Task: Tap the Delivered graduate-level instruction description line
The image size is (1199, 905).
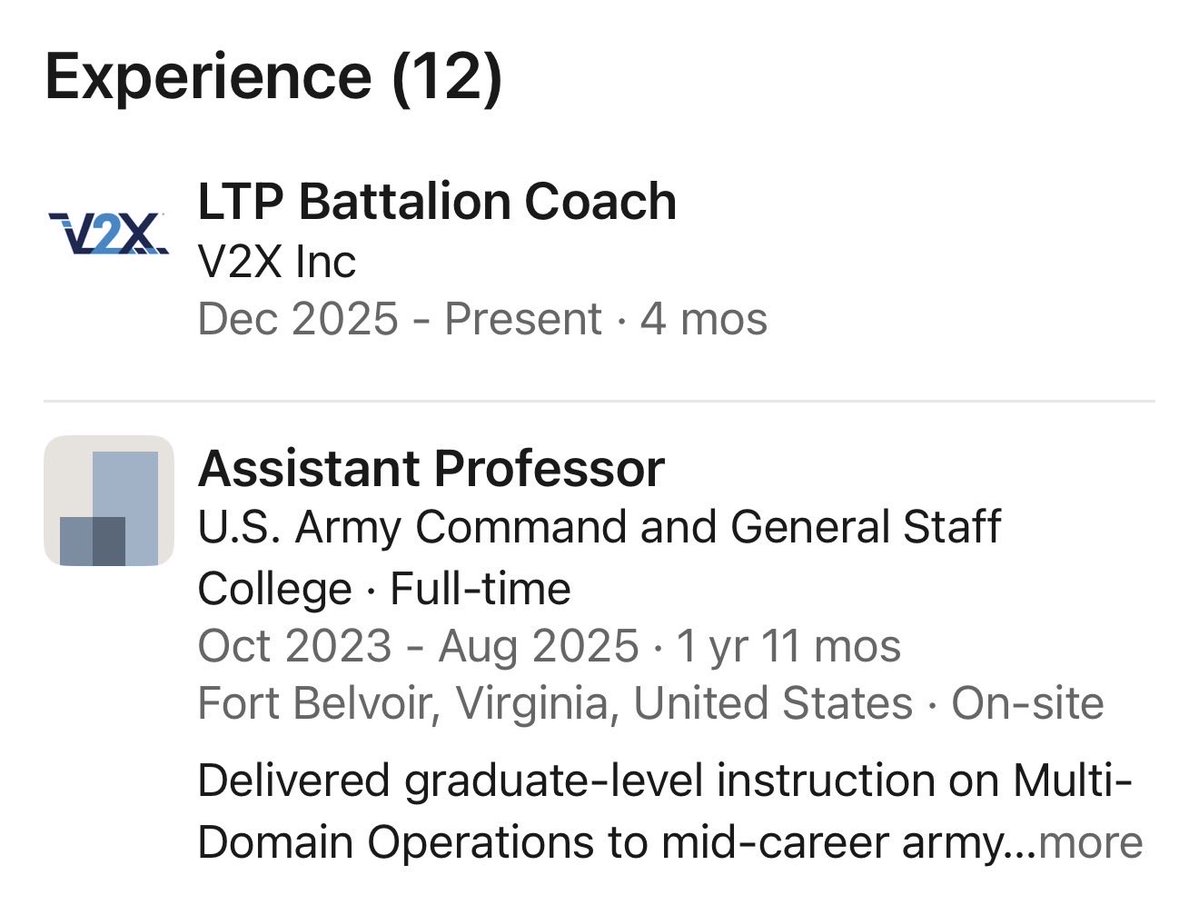Action: [x=664, y=782]
